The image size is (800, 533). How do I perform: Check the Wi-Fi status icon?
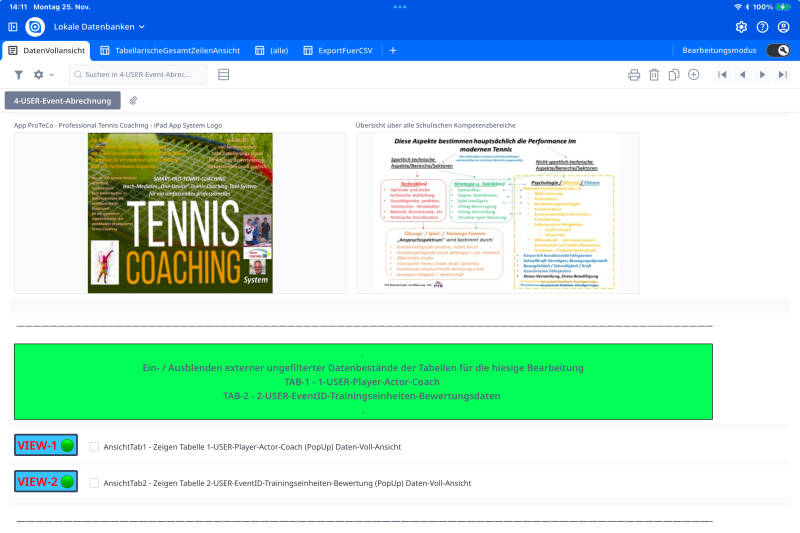738,7
